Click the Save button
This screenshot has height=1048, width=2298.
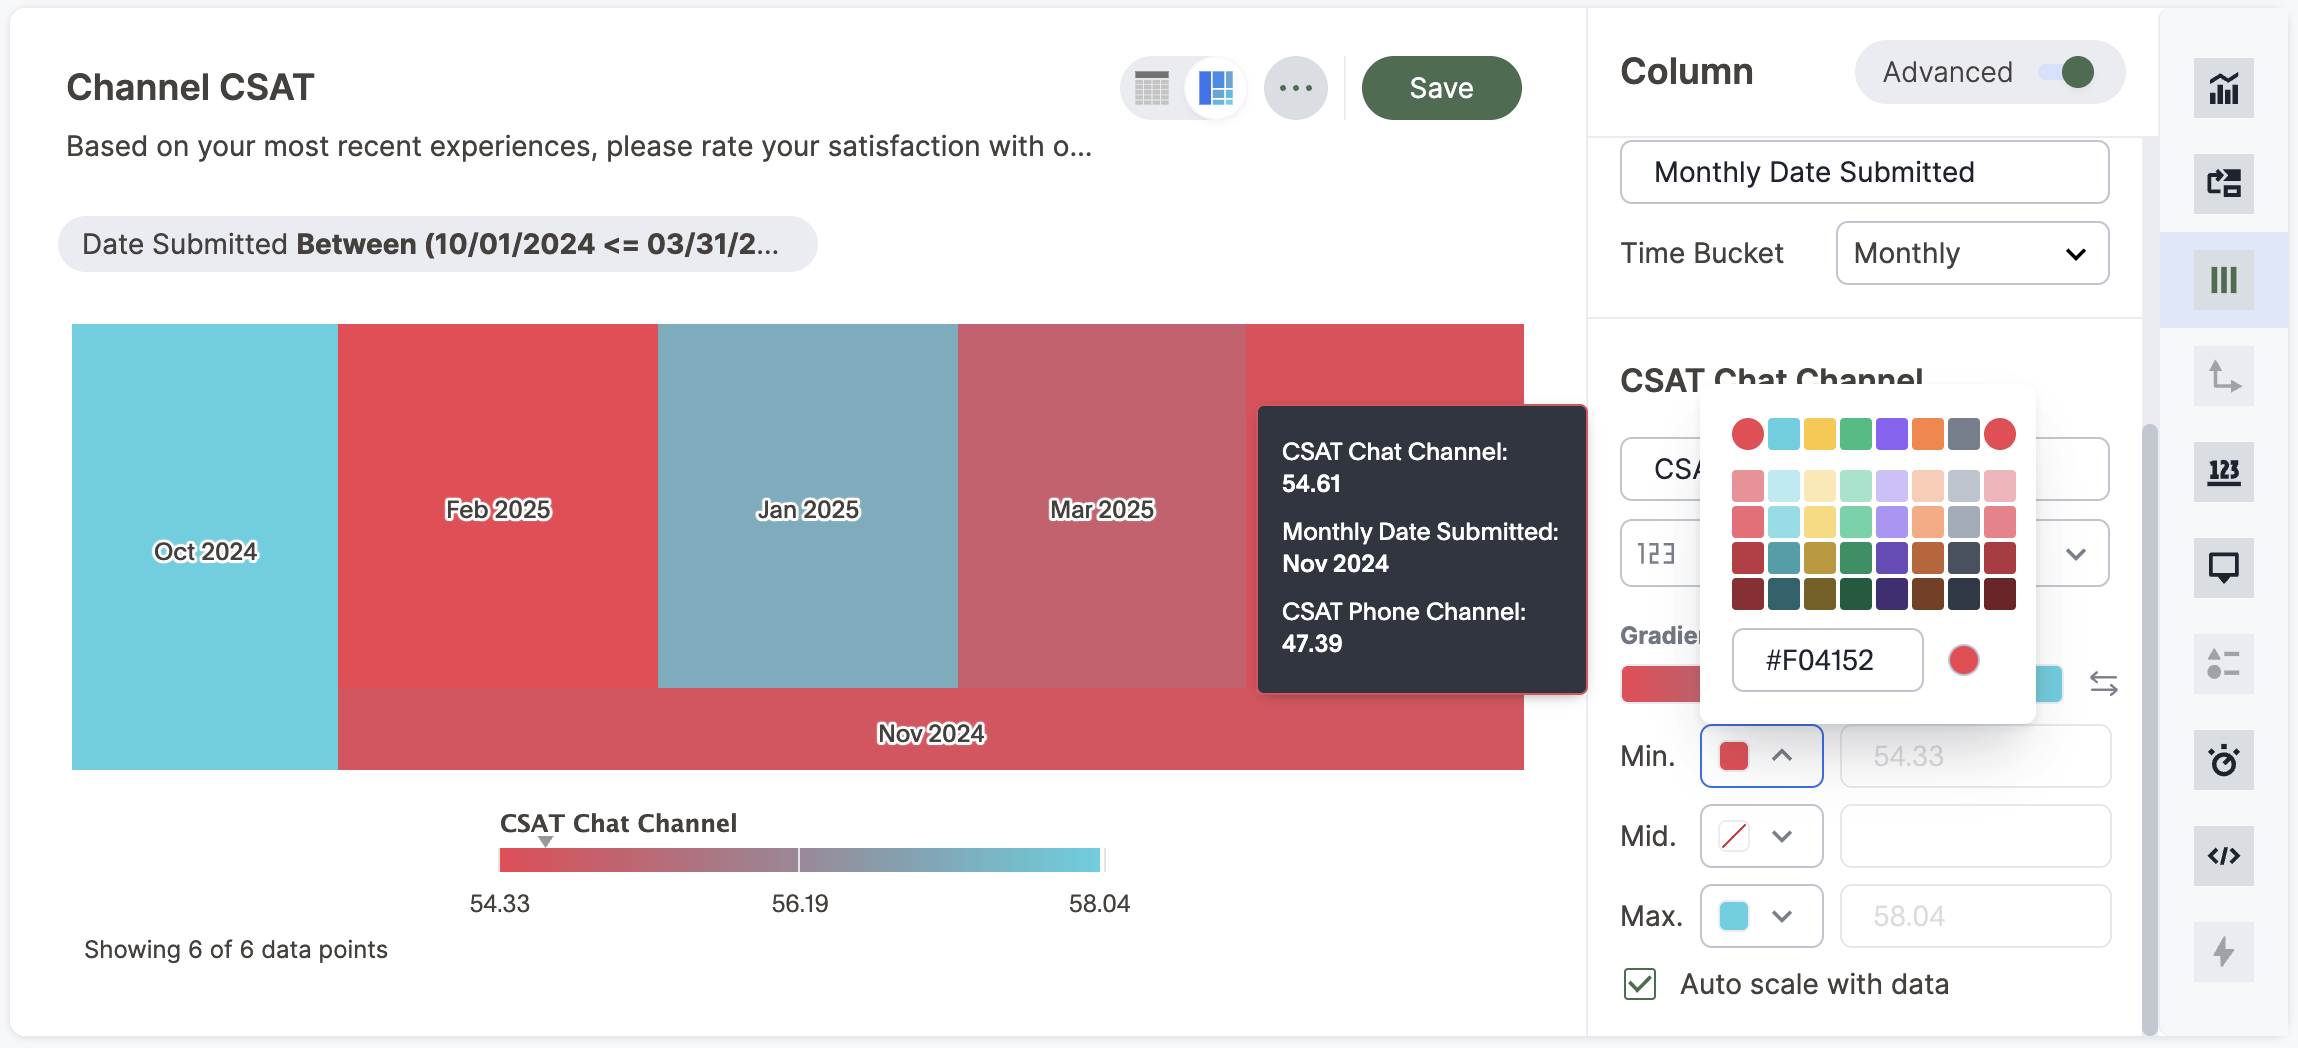1441,88
